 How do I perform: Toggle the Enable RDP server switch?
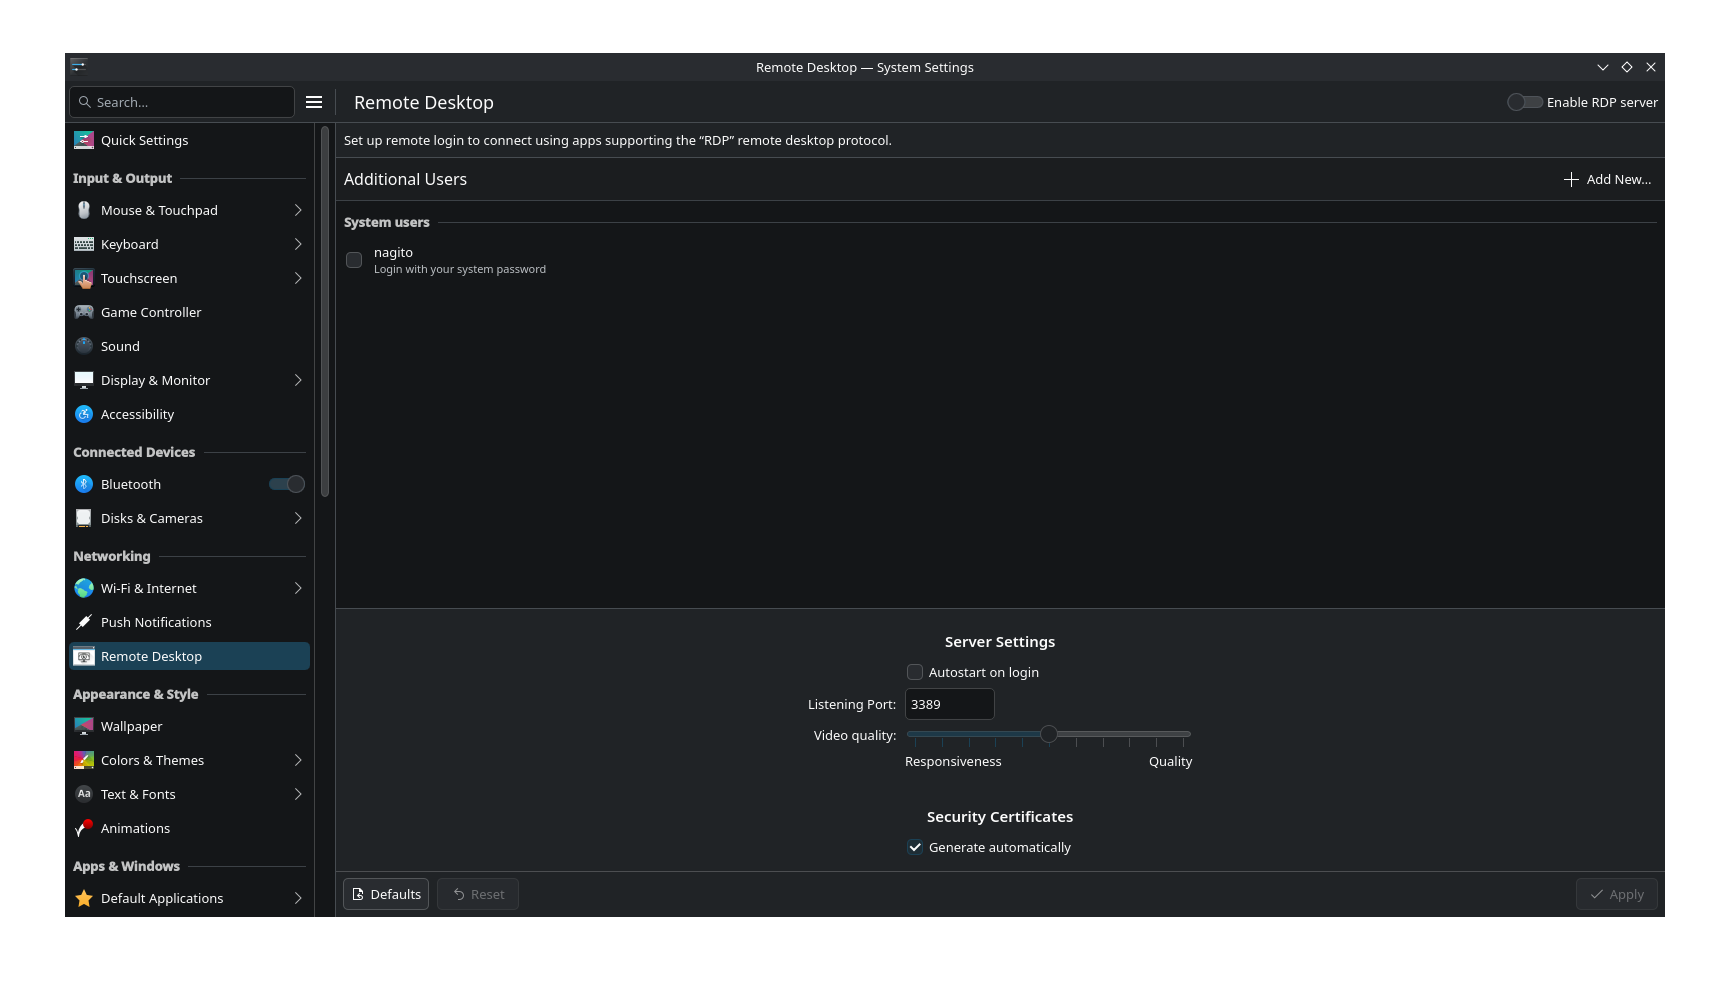coord(1524,103)
